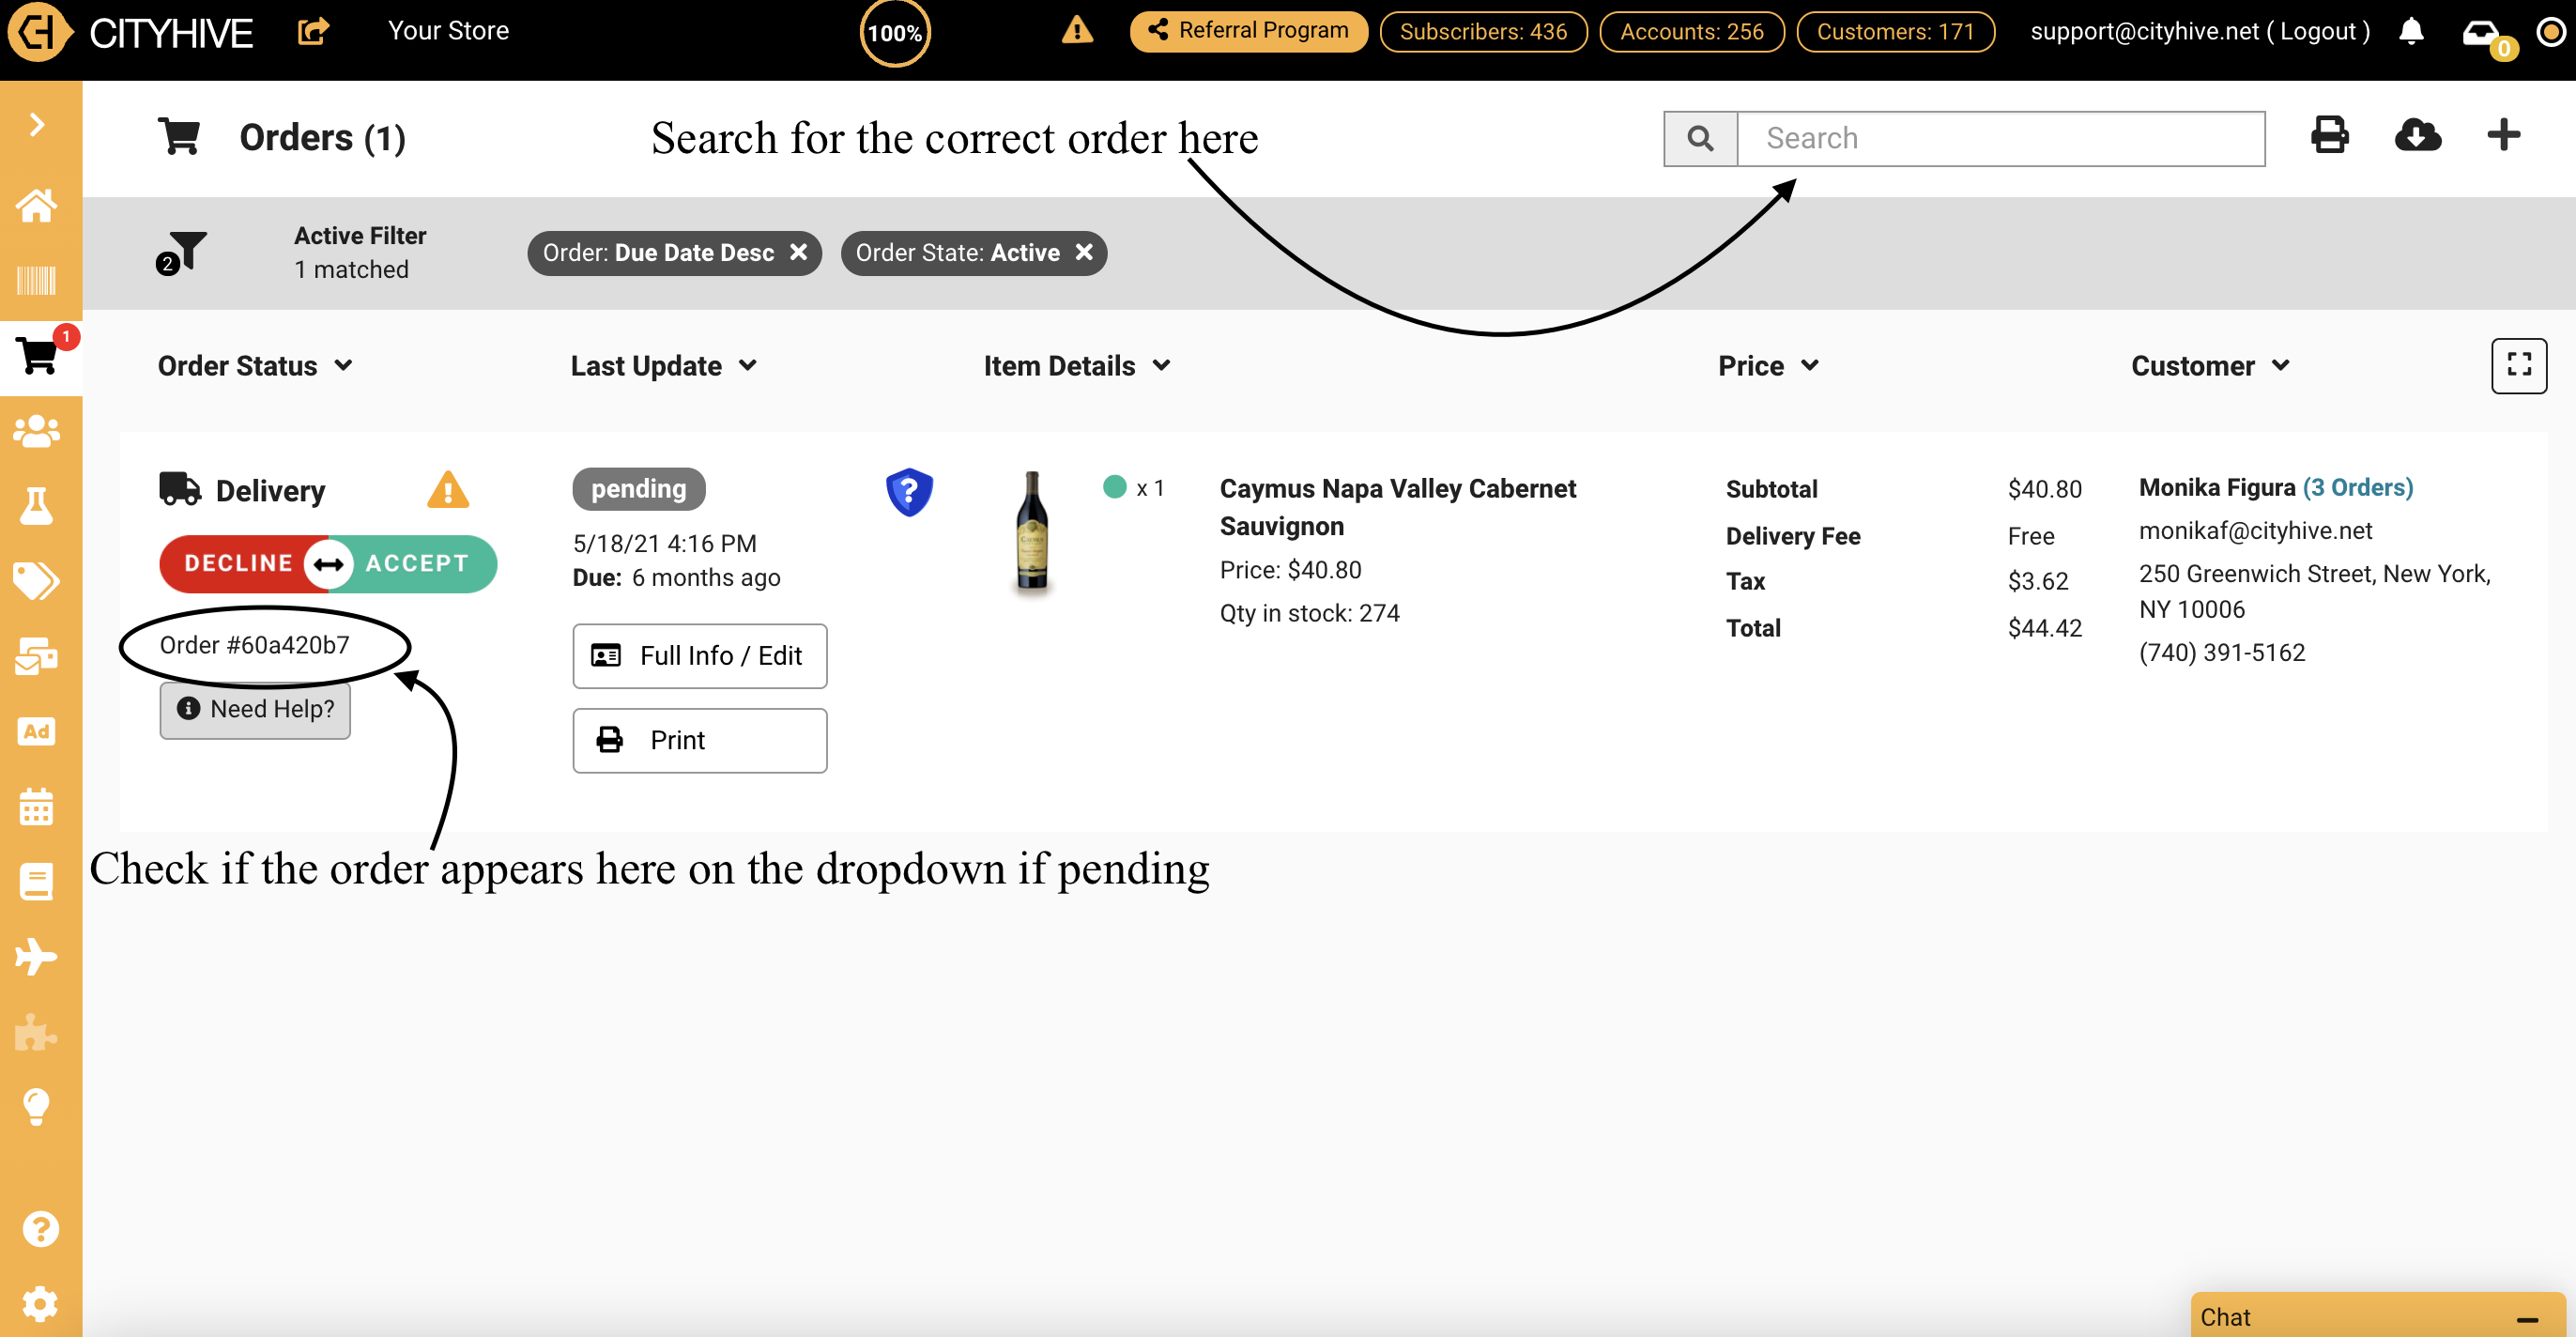Open the sidebar help question mark
The image size is (2576, 1337).
(40, 1229)
